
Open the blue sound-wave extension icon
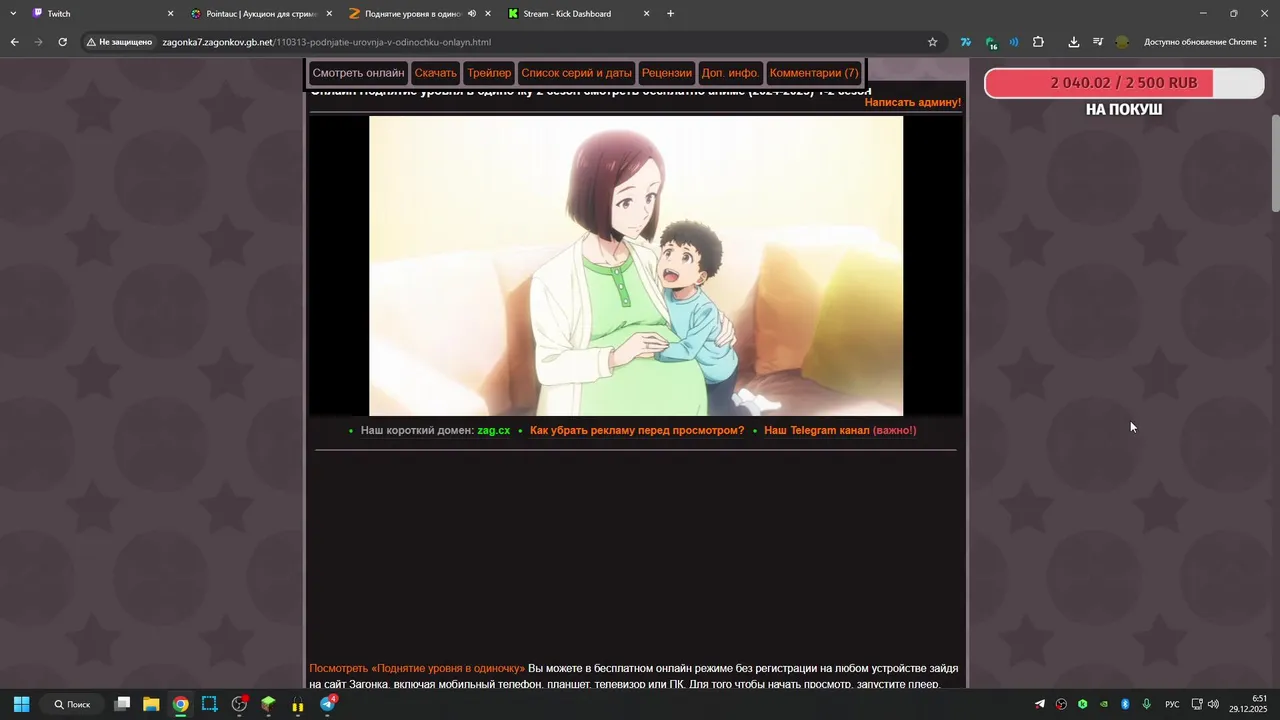point(1014,42)
